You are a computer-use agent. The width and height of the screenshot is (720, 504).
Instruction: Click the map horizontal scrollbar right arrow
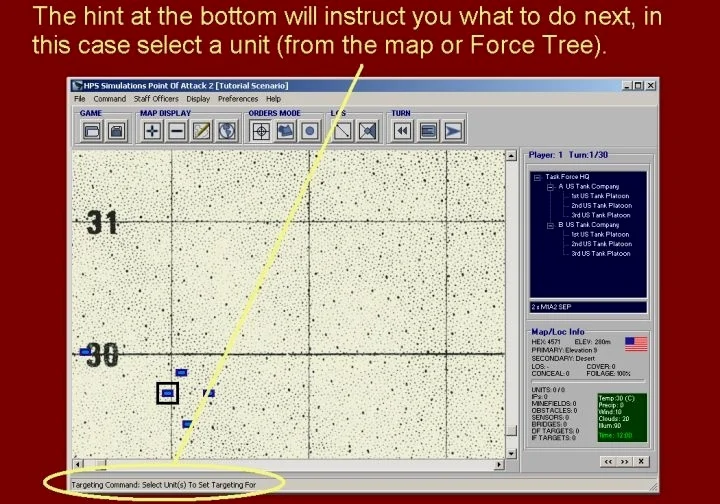coord(499,465)
